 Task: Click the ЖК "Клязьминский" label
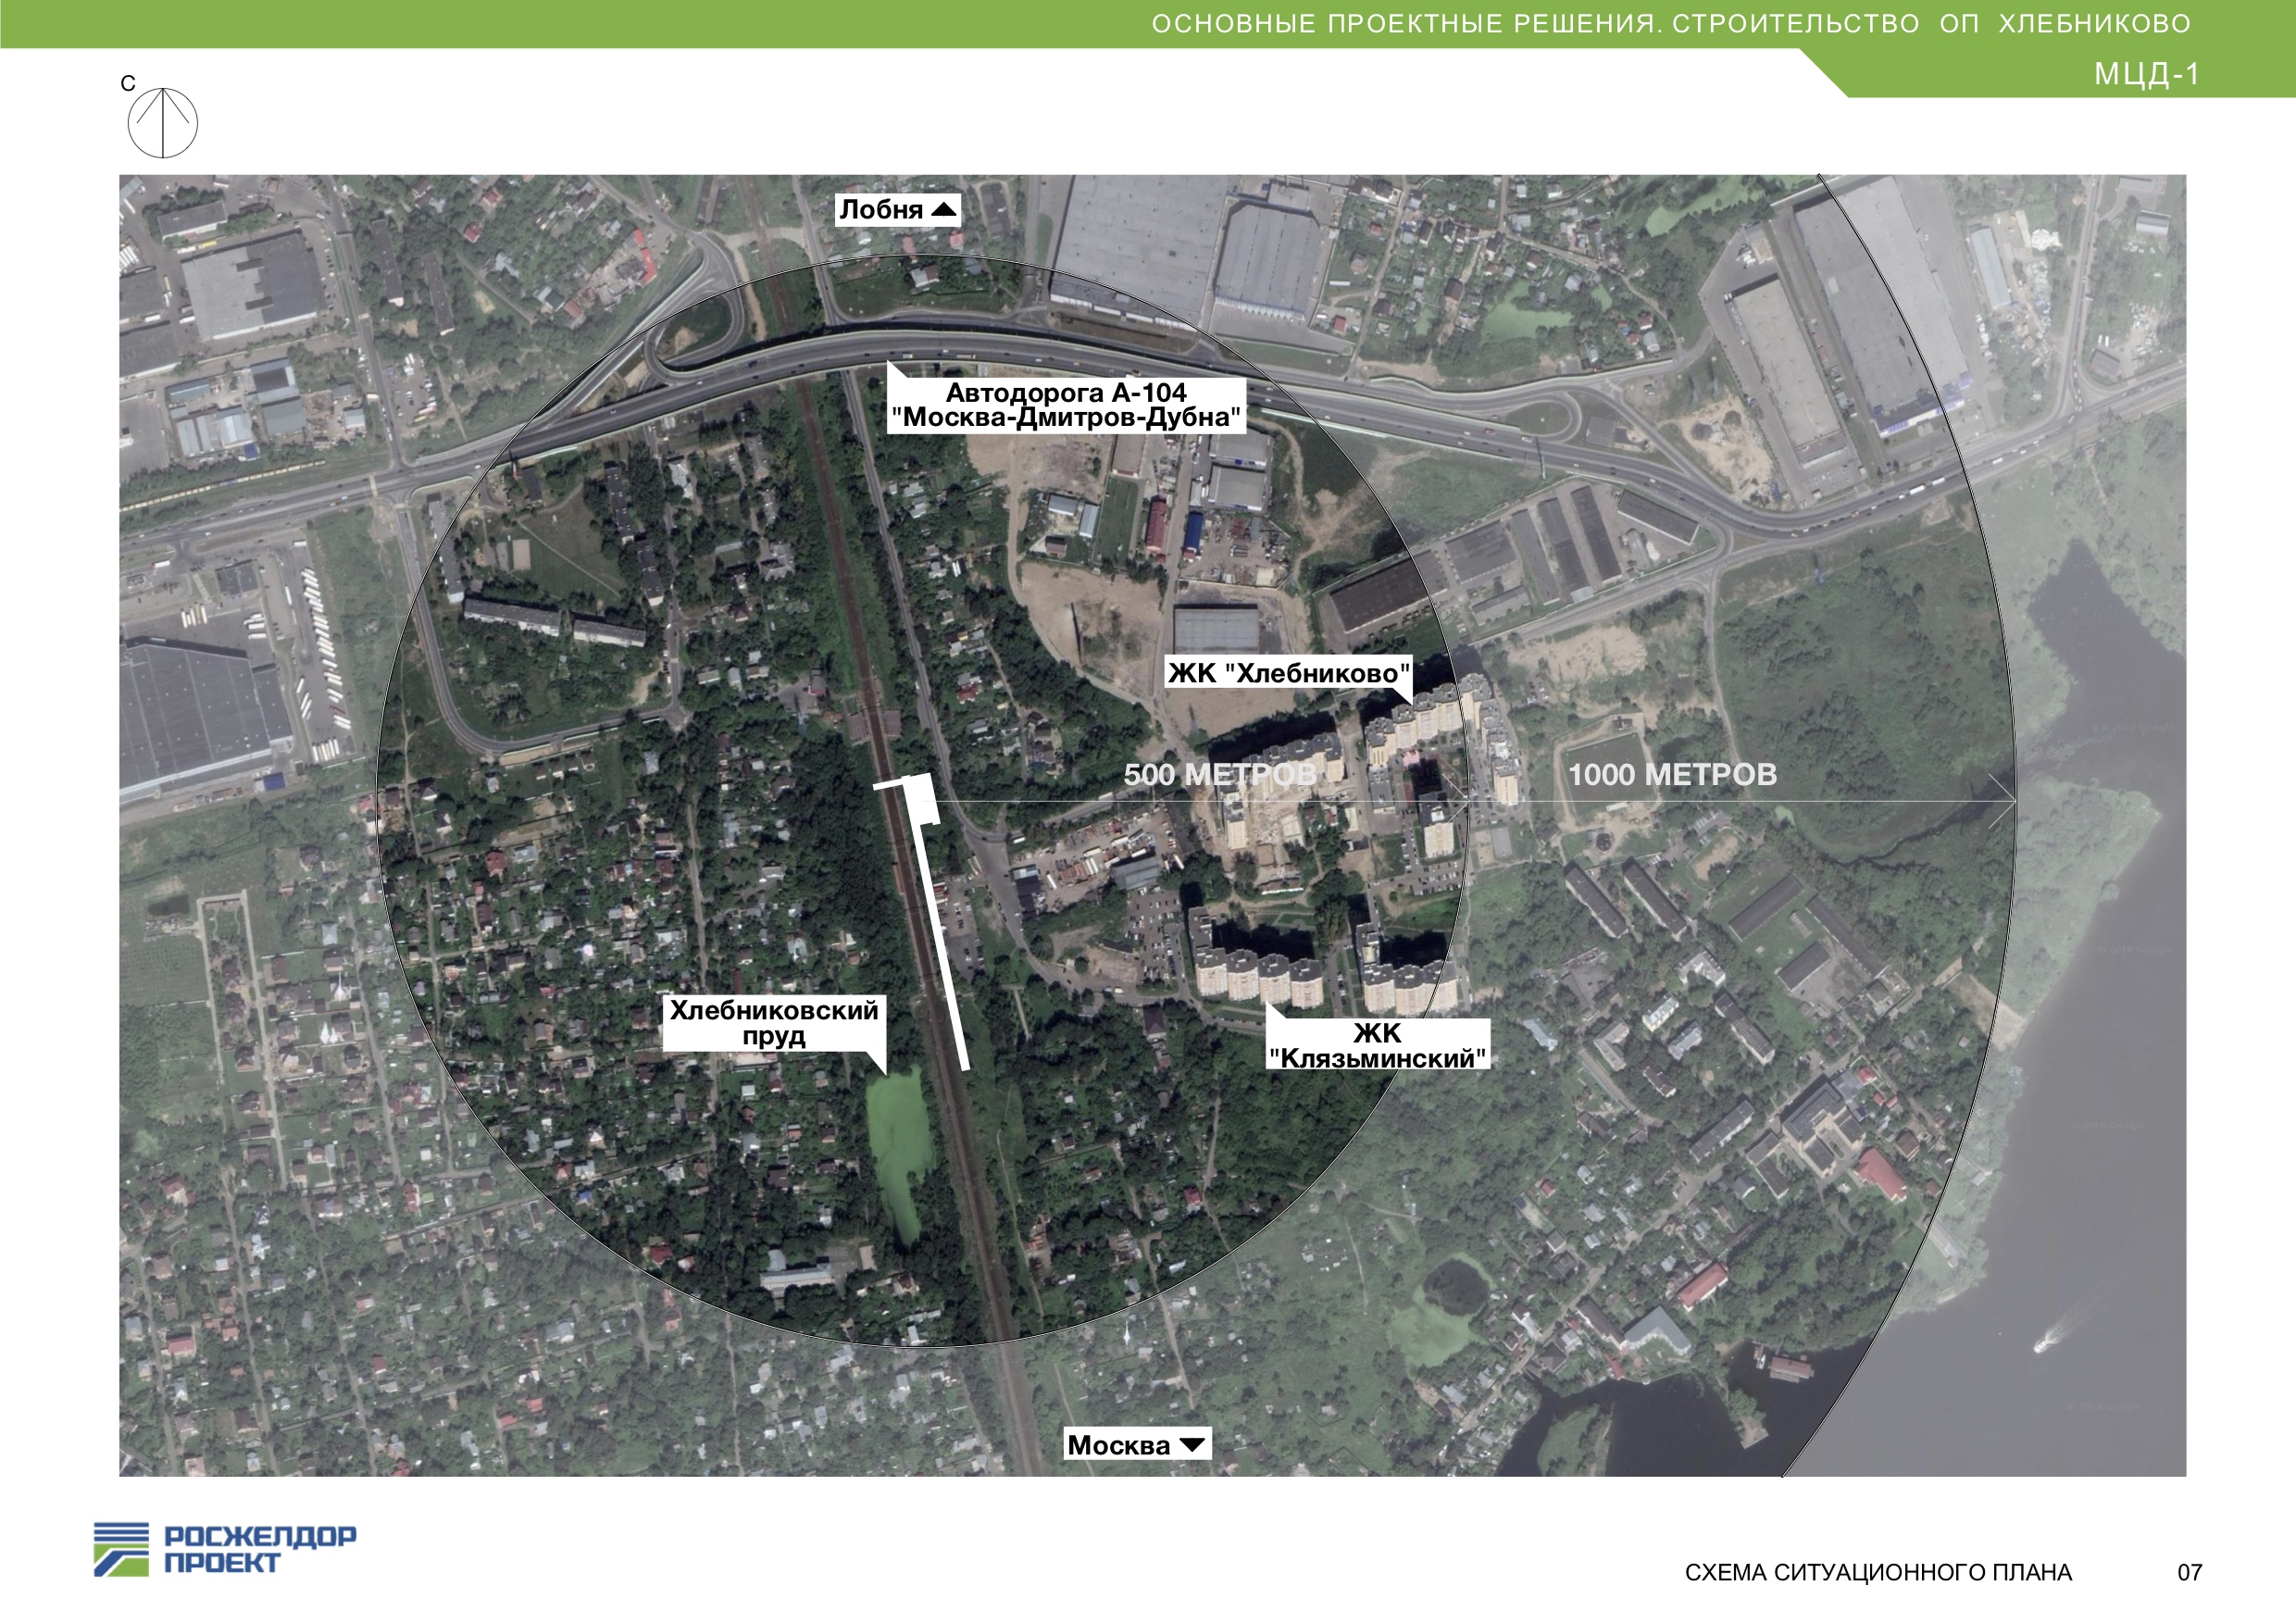pos(1377,1045)
